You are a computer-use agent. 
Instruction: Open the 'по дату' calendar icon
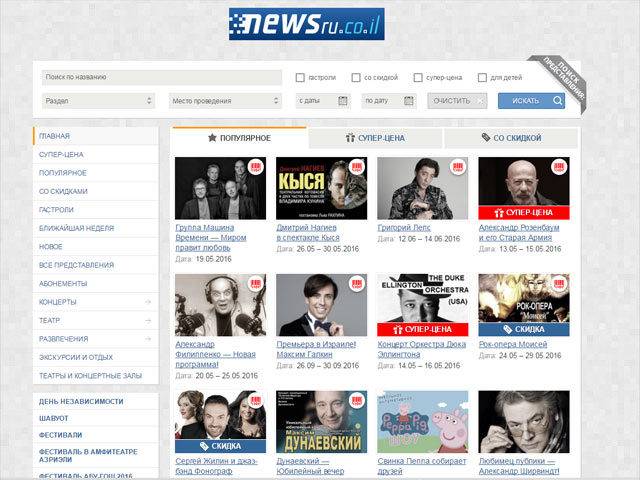point(409,101)
